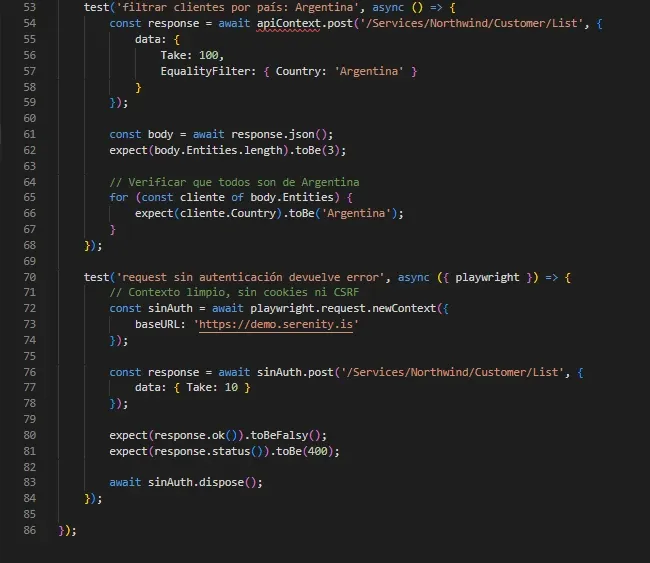Click toBeFalsy() assertion on line 80
The height and width of the screenshot is (563, 650).
[x=285, y=435]
